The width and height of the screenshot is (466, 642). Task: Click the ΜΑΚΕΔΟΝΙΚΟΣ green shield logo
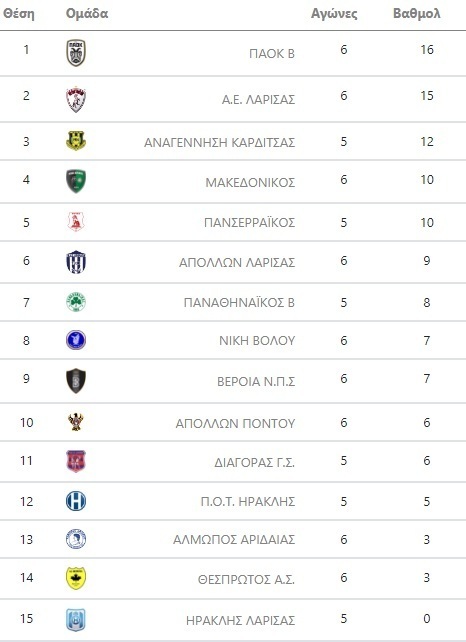(x=76, y=181)
